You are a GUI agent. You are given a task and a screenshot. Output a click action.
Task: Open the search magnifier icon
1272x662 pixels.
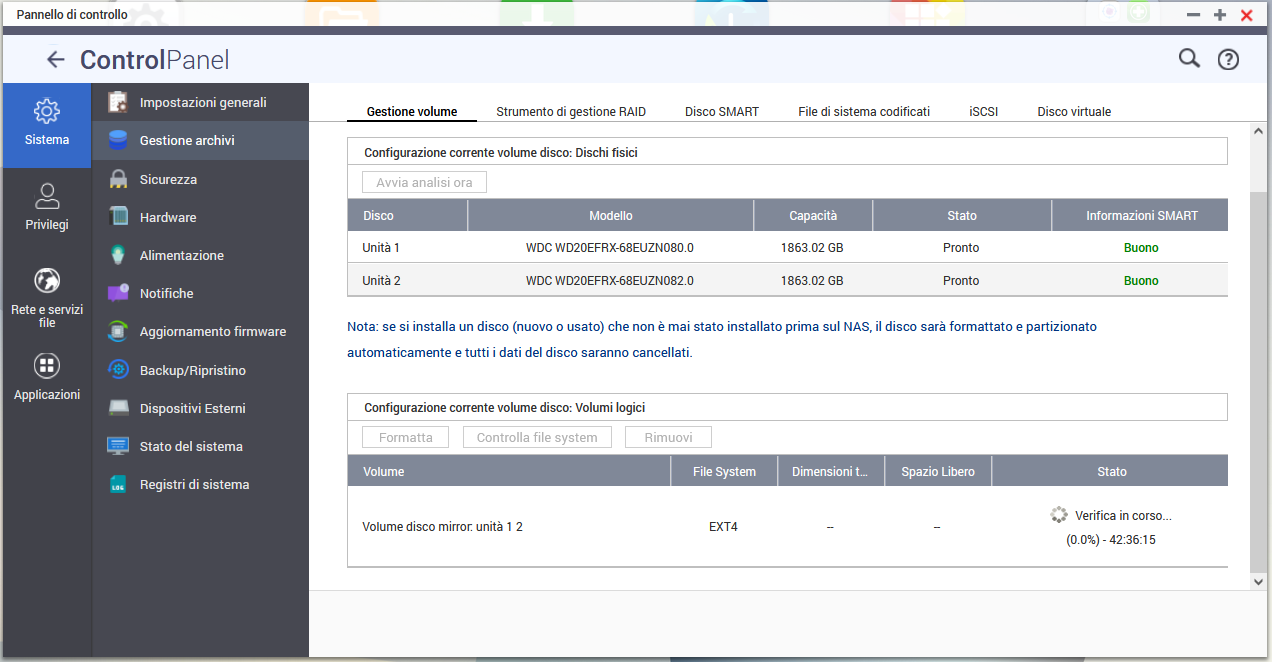1189,59
